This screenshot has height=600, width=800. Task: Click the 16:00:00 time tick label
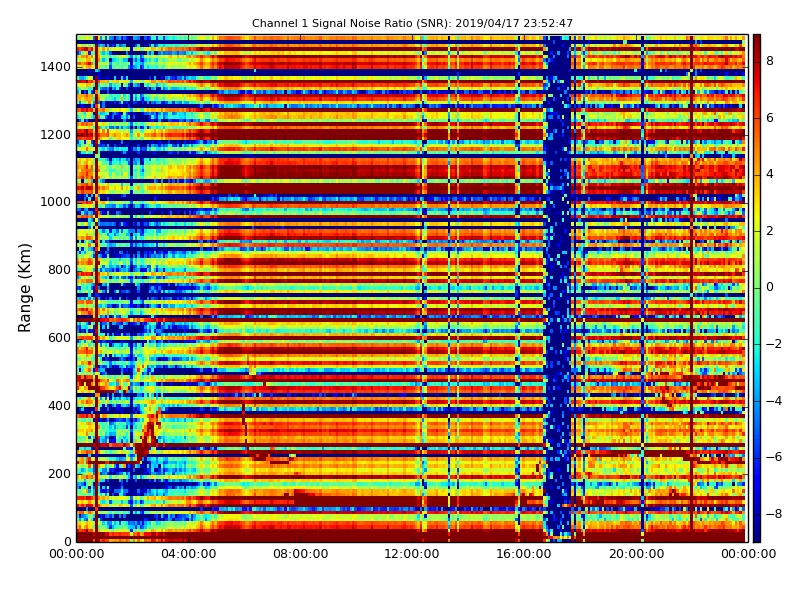[x=524, y=554]
